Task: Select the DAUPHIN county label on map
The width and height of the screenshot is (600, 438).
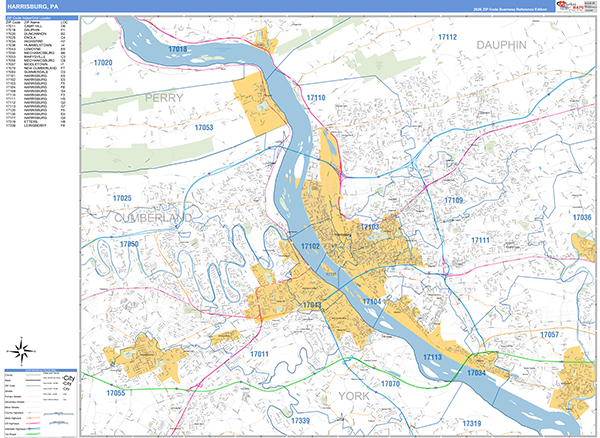Action: [x=507, y=46]
